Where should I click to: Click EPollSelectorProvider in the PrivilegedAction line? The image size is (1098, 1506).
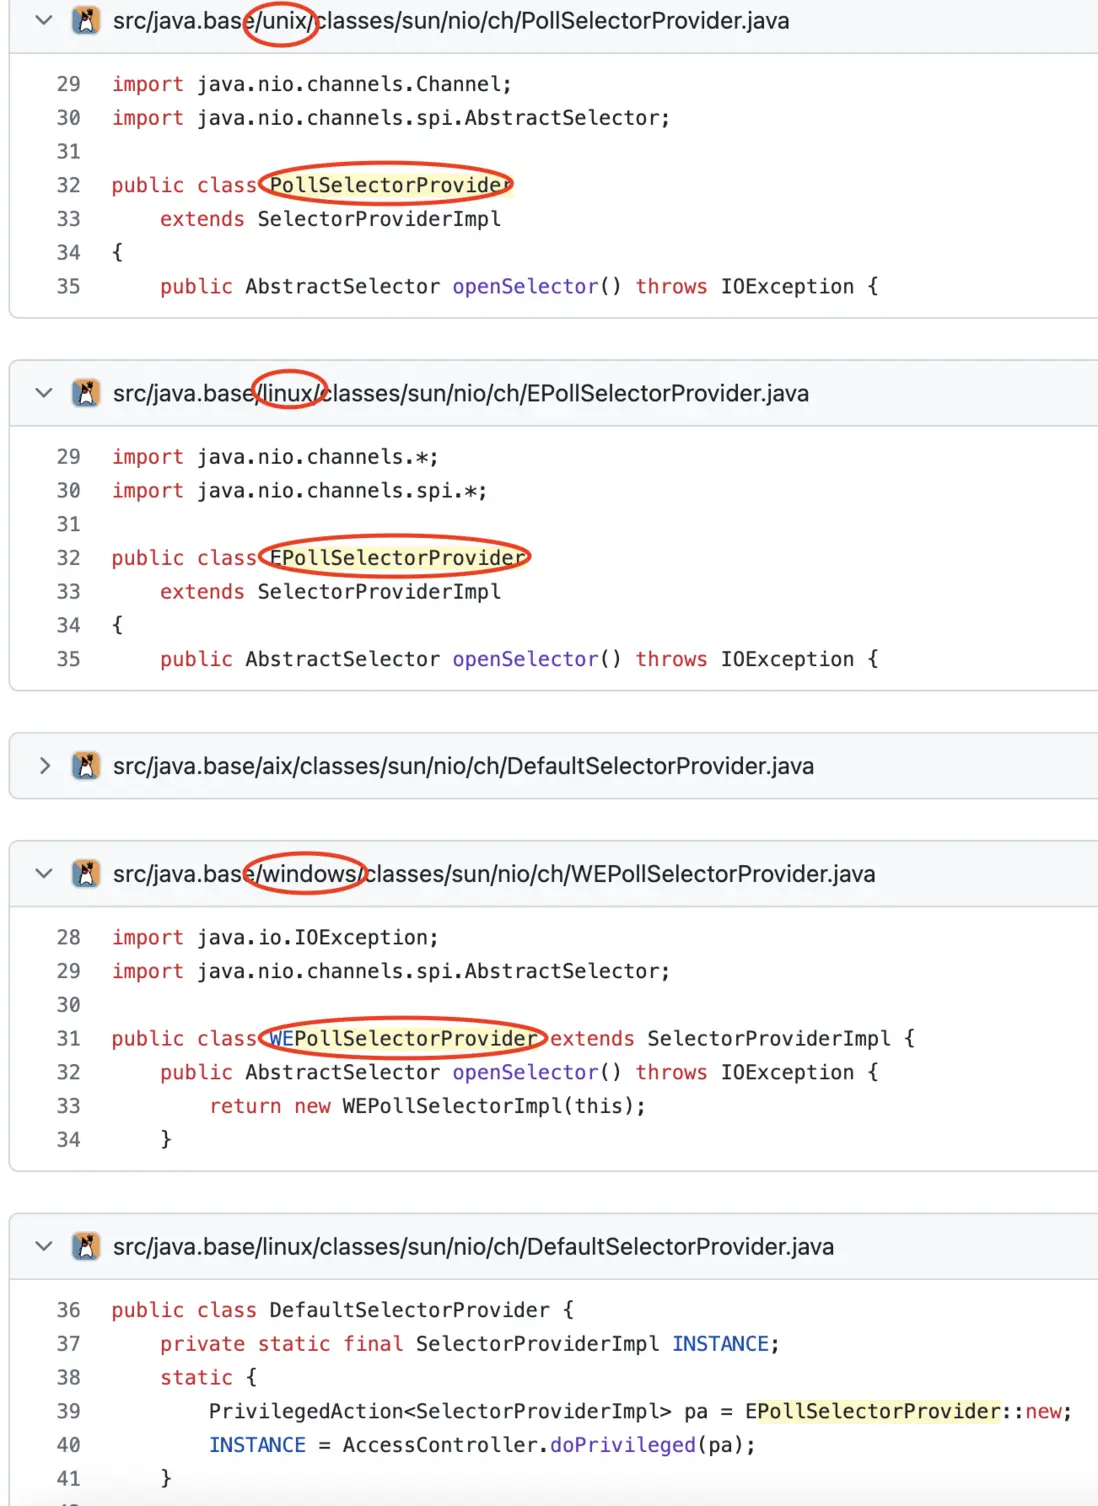click(x=872, y=1411)
